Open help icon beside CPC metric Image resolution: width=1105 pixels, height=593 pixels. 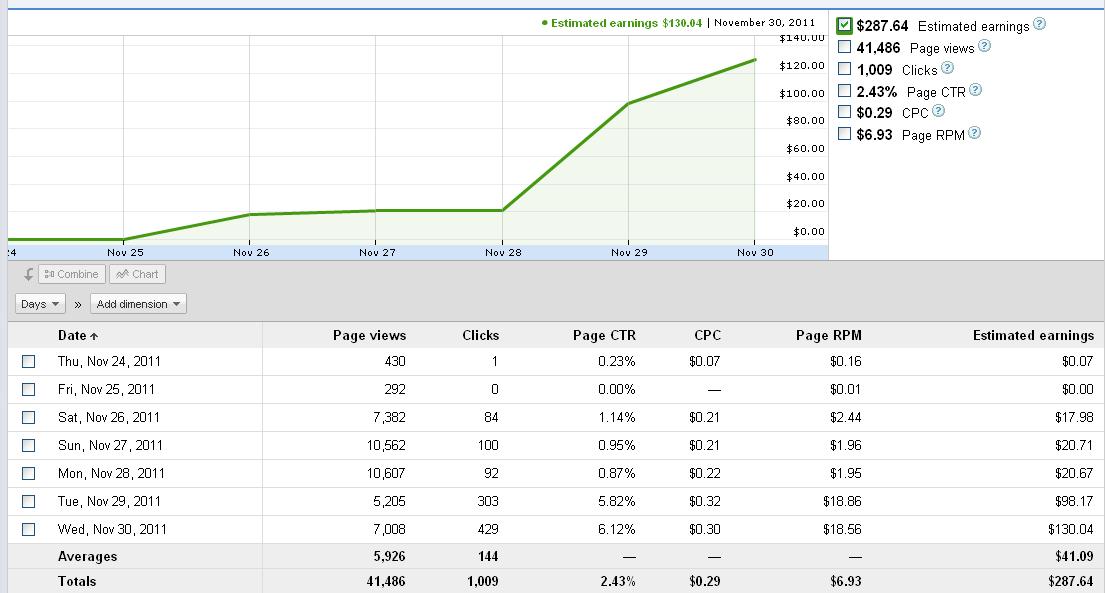[x=938, y=111]
